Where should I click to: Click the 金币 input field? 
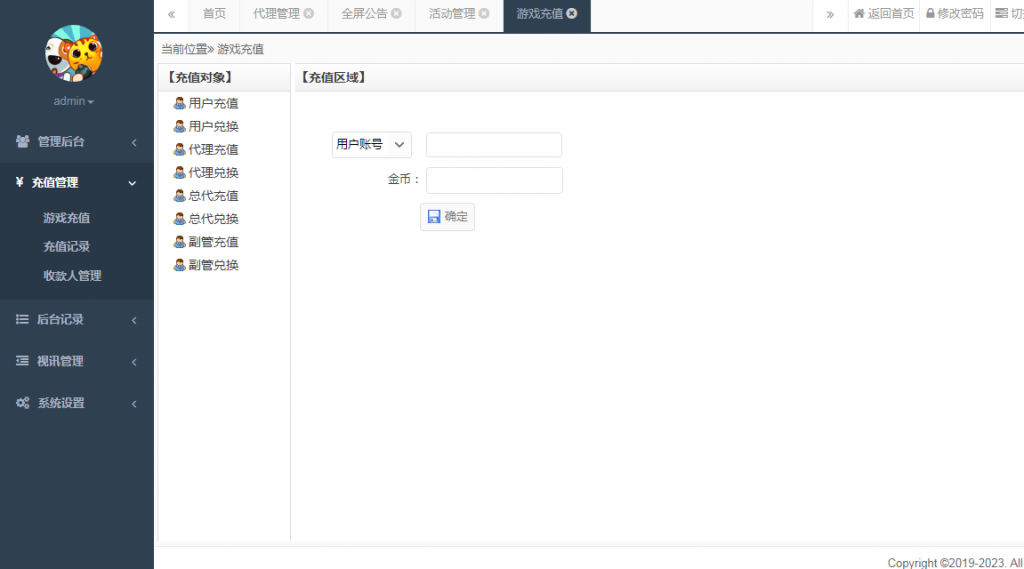494,180
